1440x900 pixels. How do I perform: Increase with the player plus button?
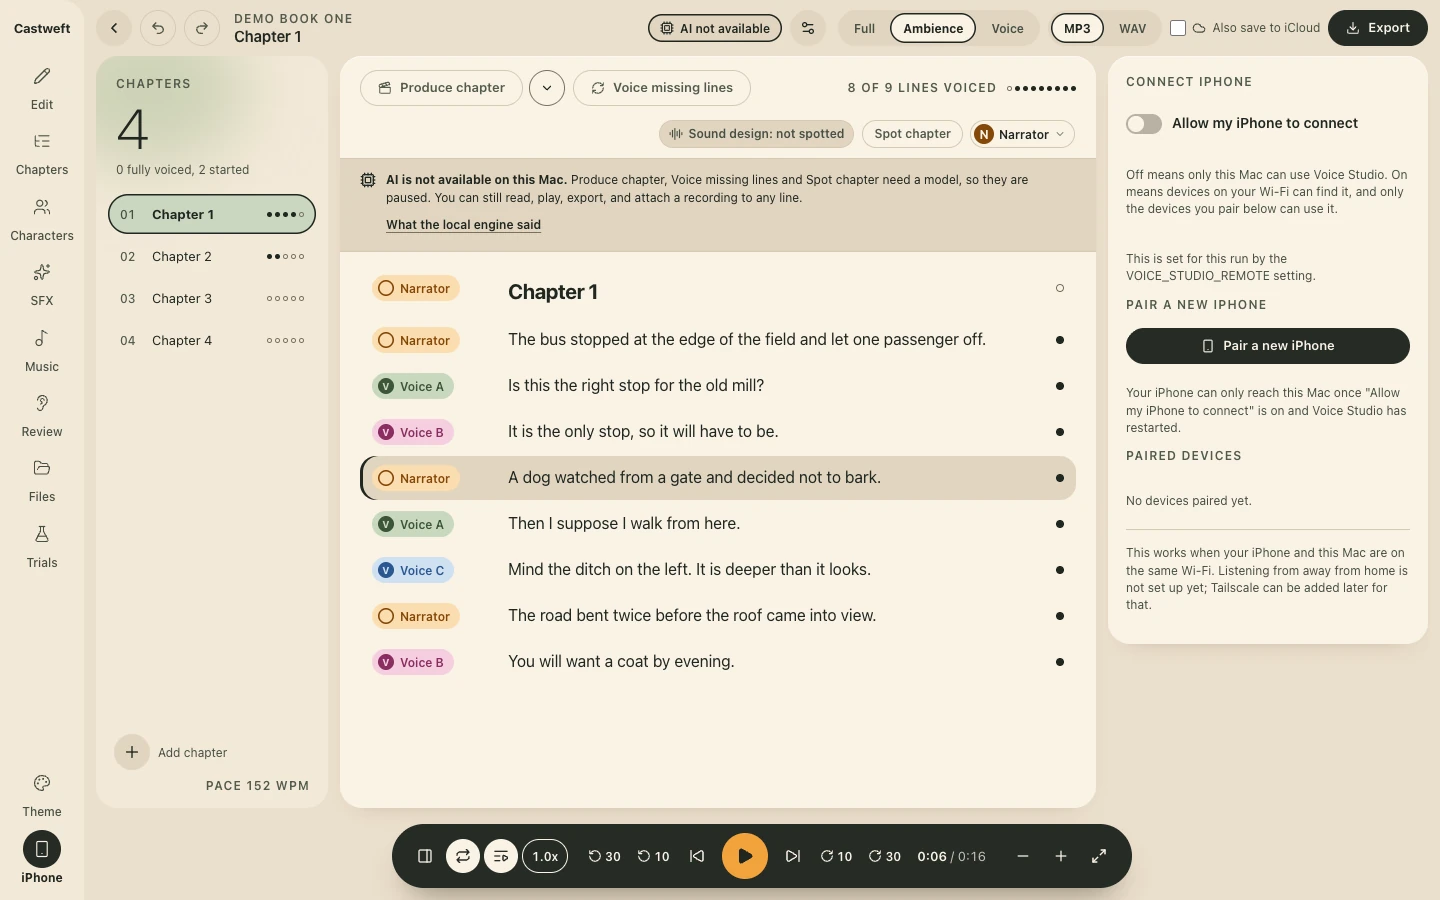point(1061,856)
